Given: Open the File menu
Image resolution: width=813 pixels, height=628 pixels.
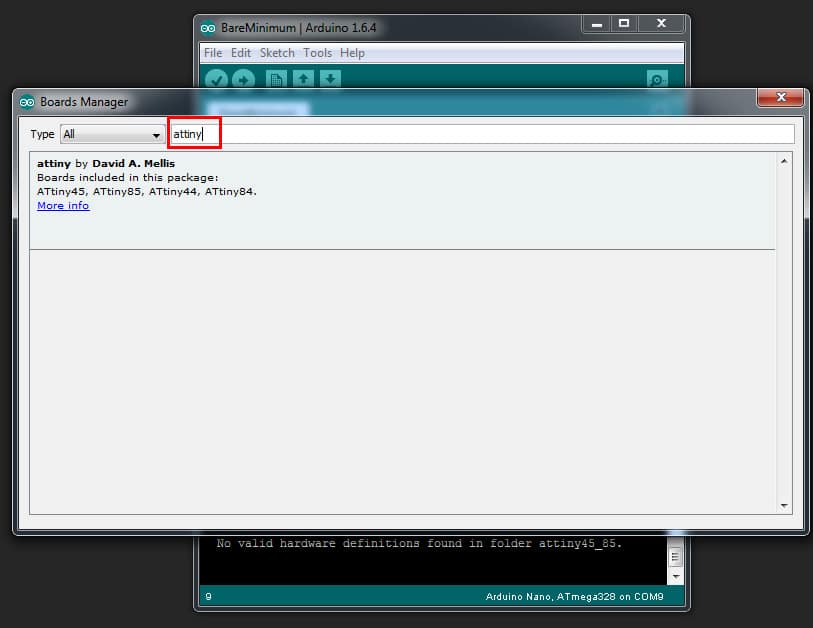Looking at the screenshot, I should click(212, 53).
